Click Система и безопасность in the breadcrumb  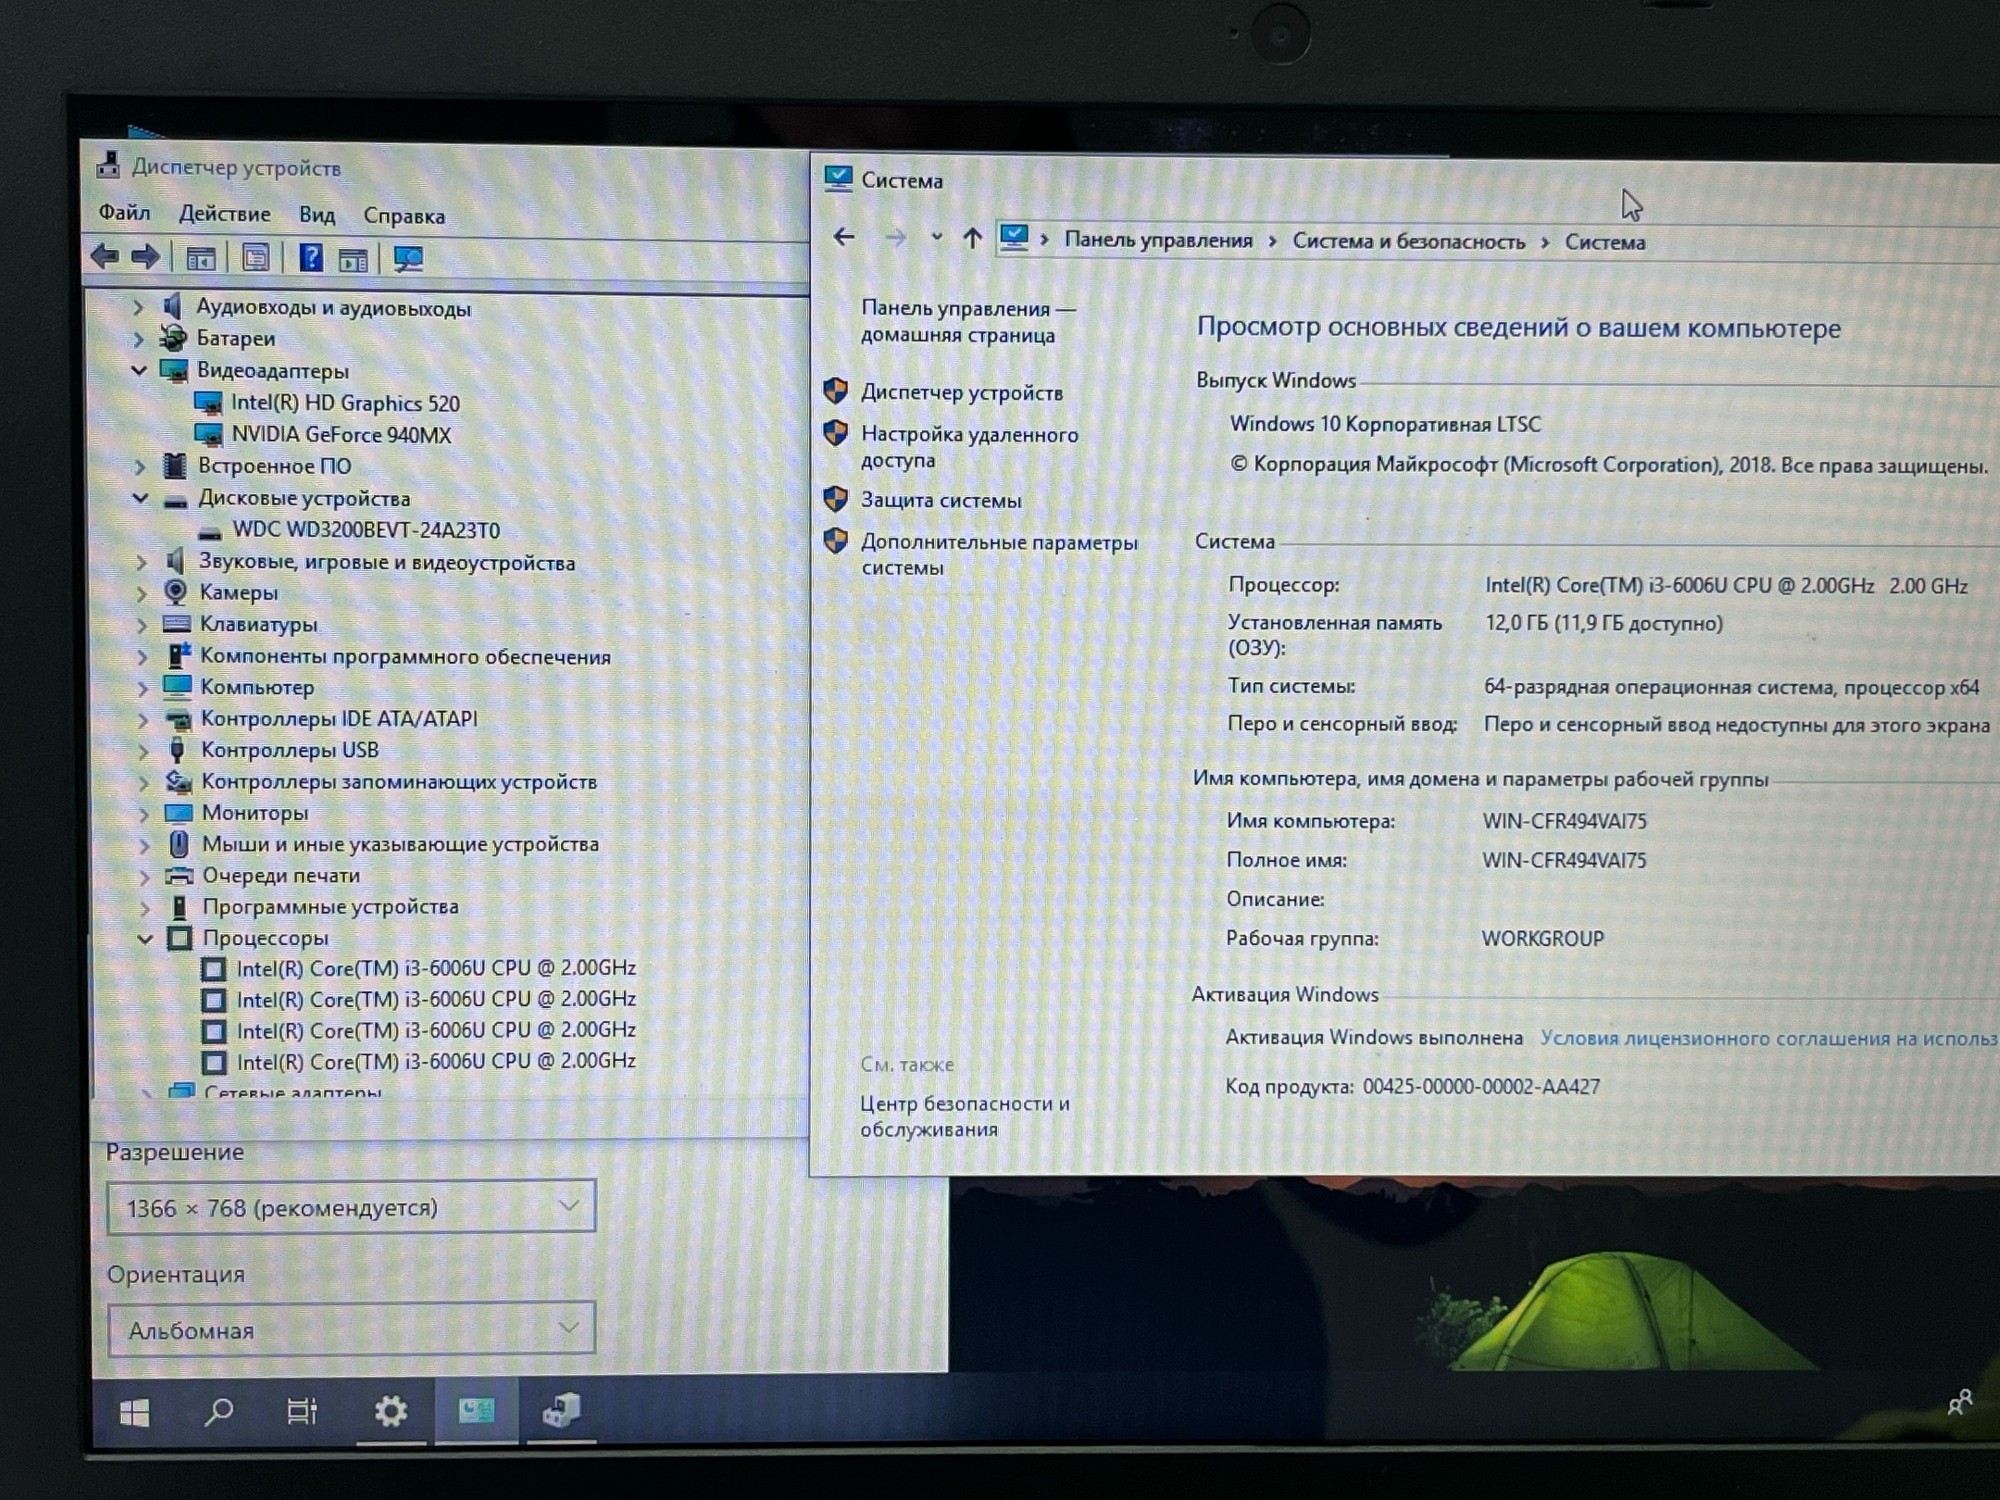[1409, 241]
